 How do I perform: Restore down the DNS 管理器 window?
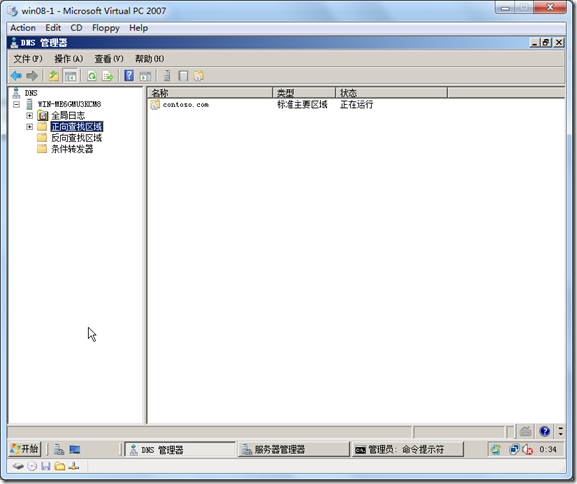tap(546, 43)
